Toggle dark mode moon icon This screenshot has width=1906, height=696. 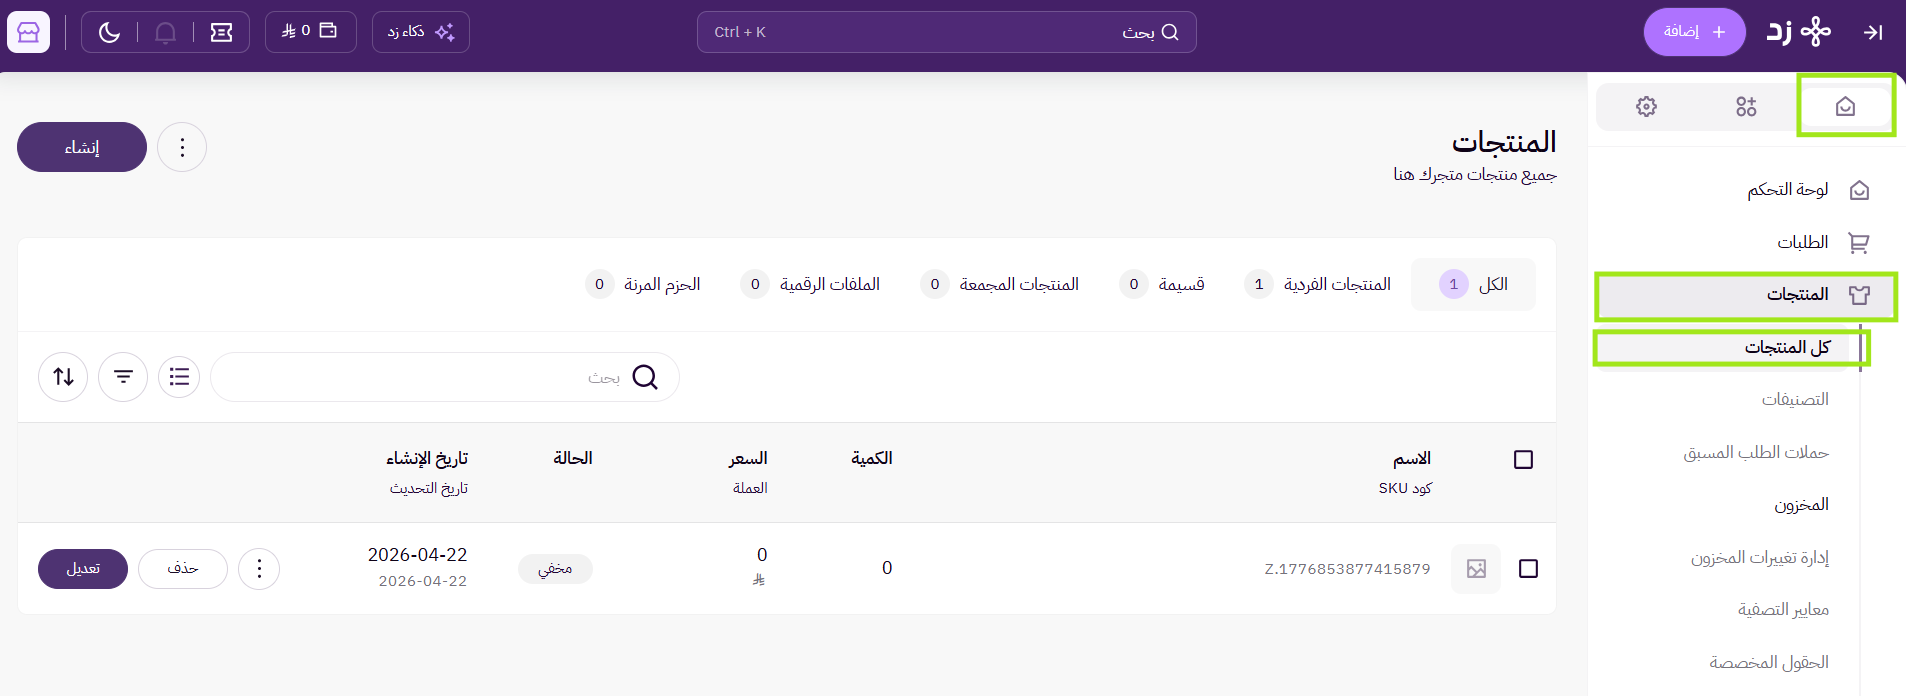109,32
